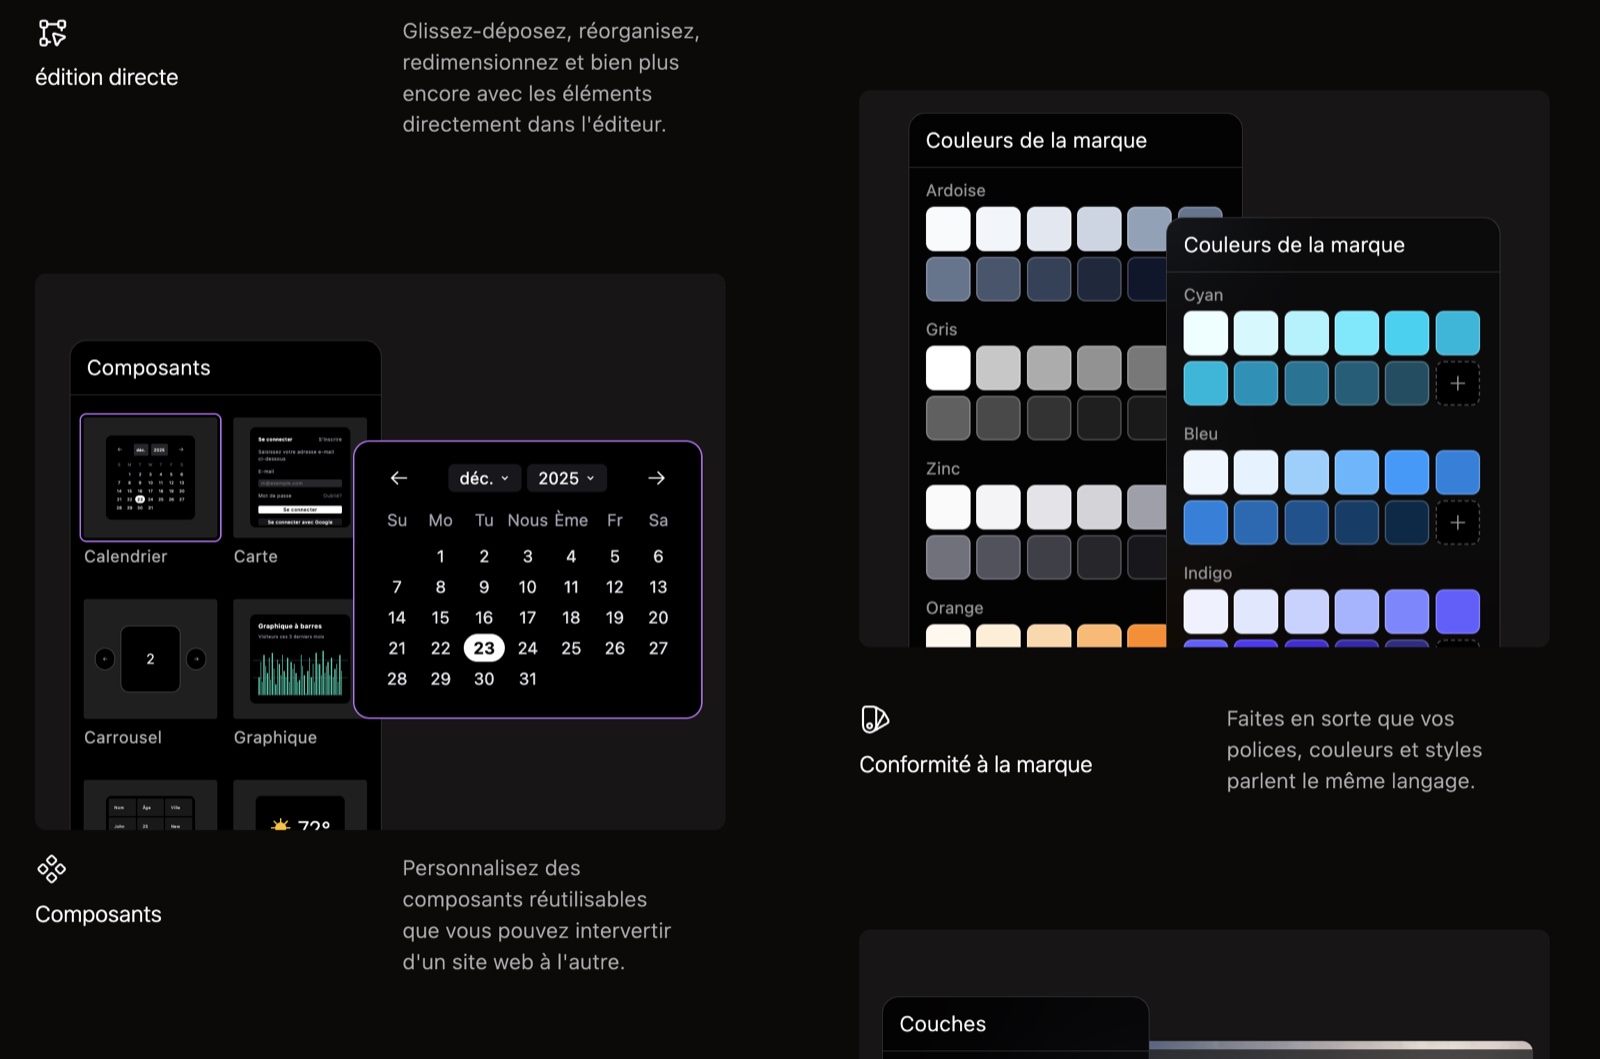This screenshot has height=1059, width=1600.
Task: Add a new Bleu color with plus
Action: (1458, 522)
